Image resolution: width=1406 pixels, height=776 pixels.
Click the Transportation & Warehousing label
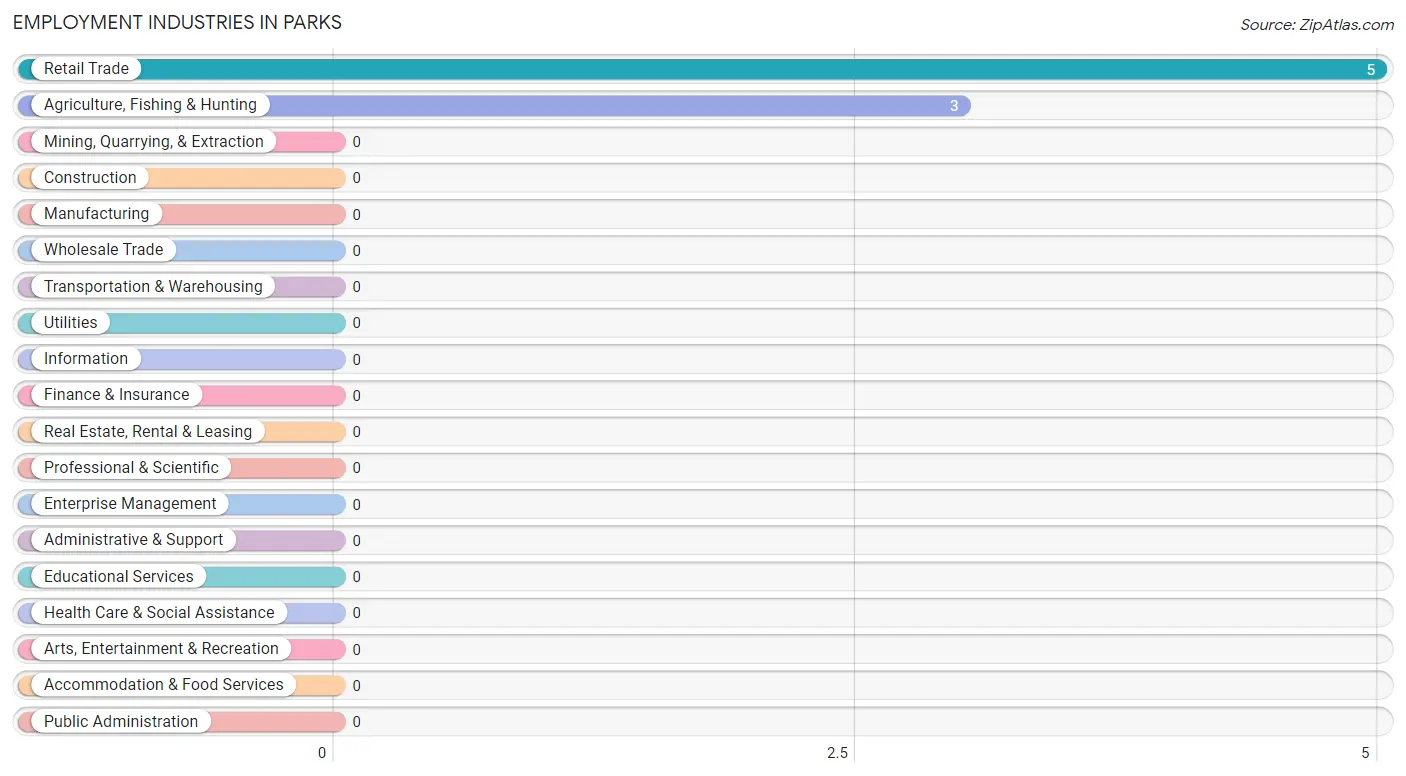(x=153, y=287)
